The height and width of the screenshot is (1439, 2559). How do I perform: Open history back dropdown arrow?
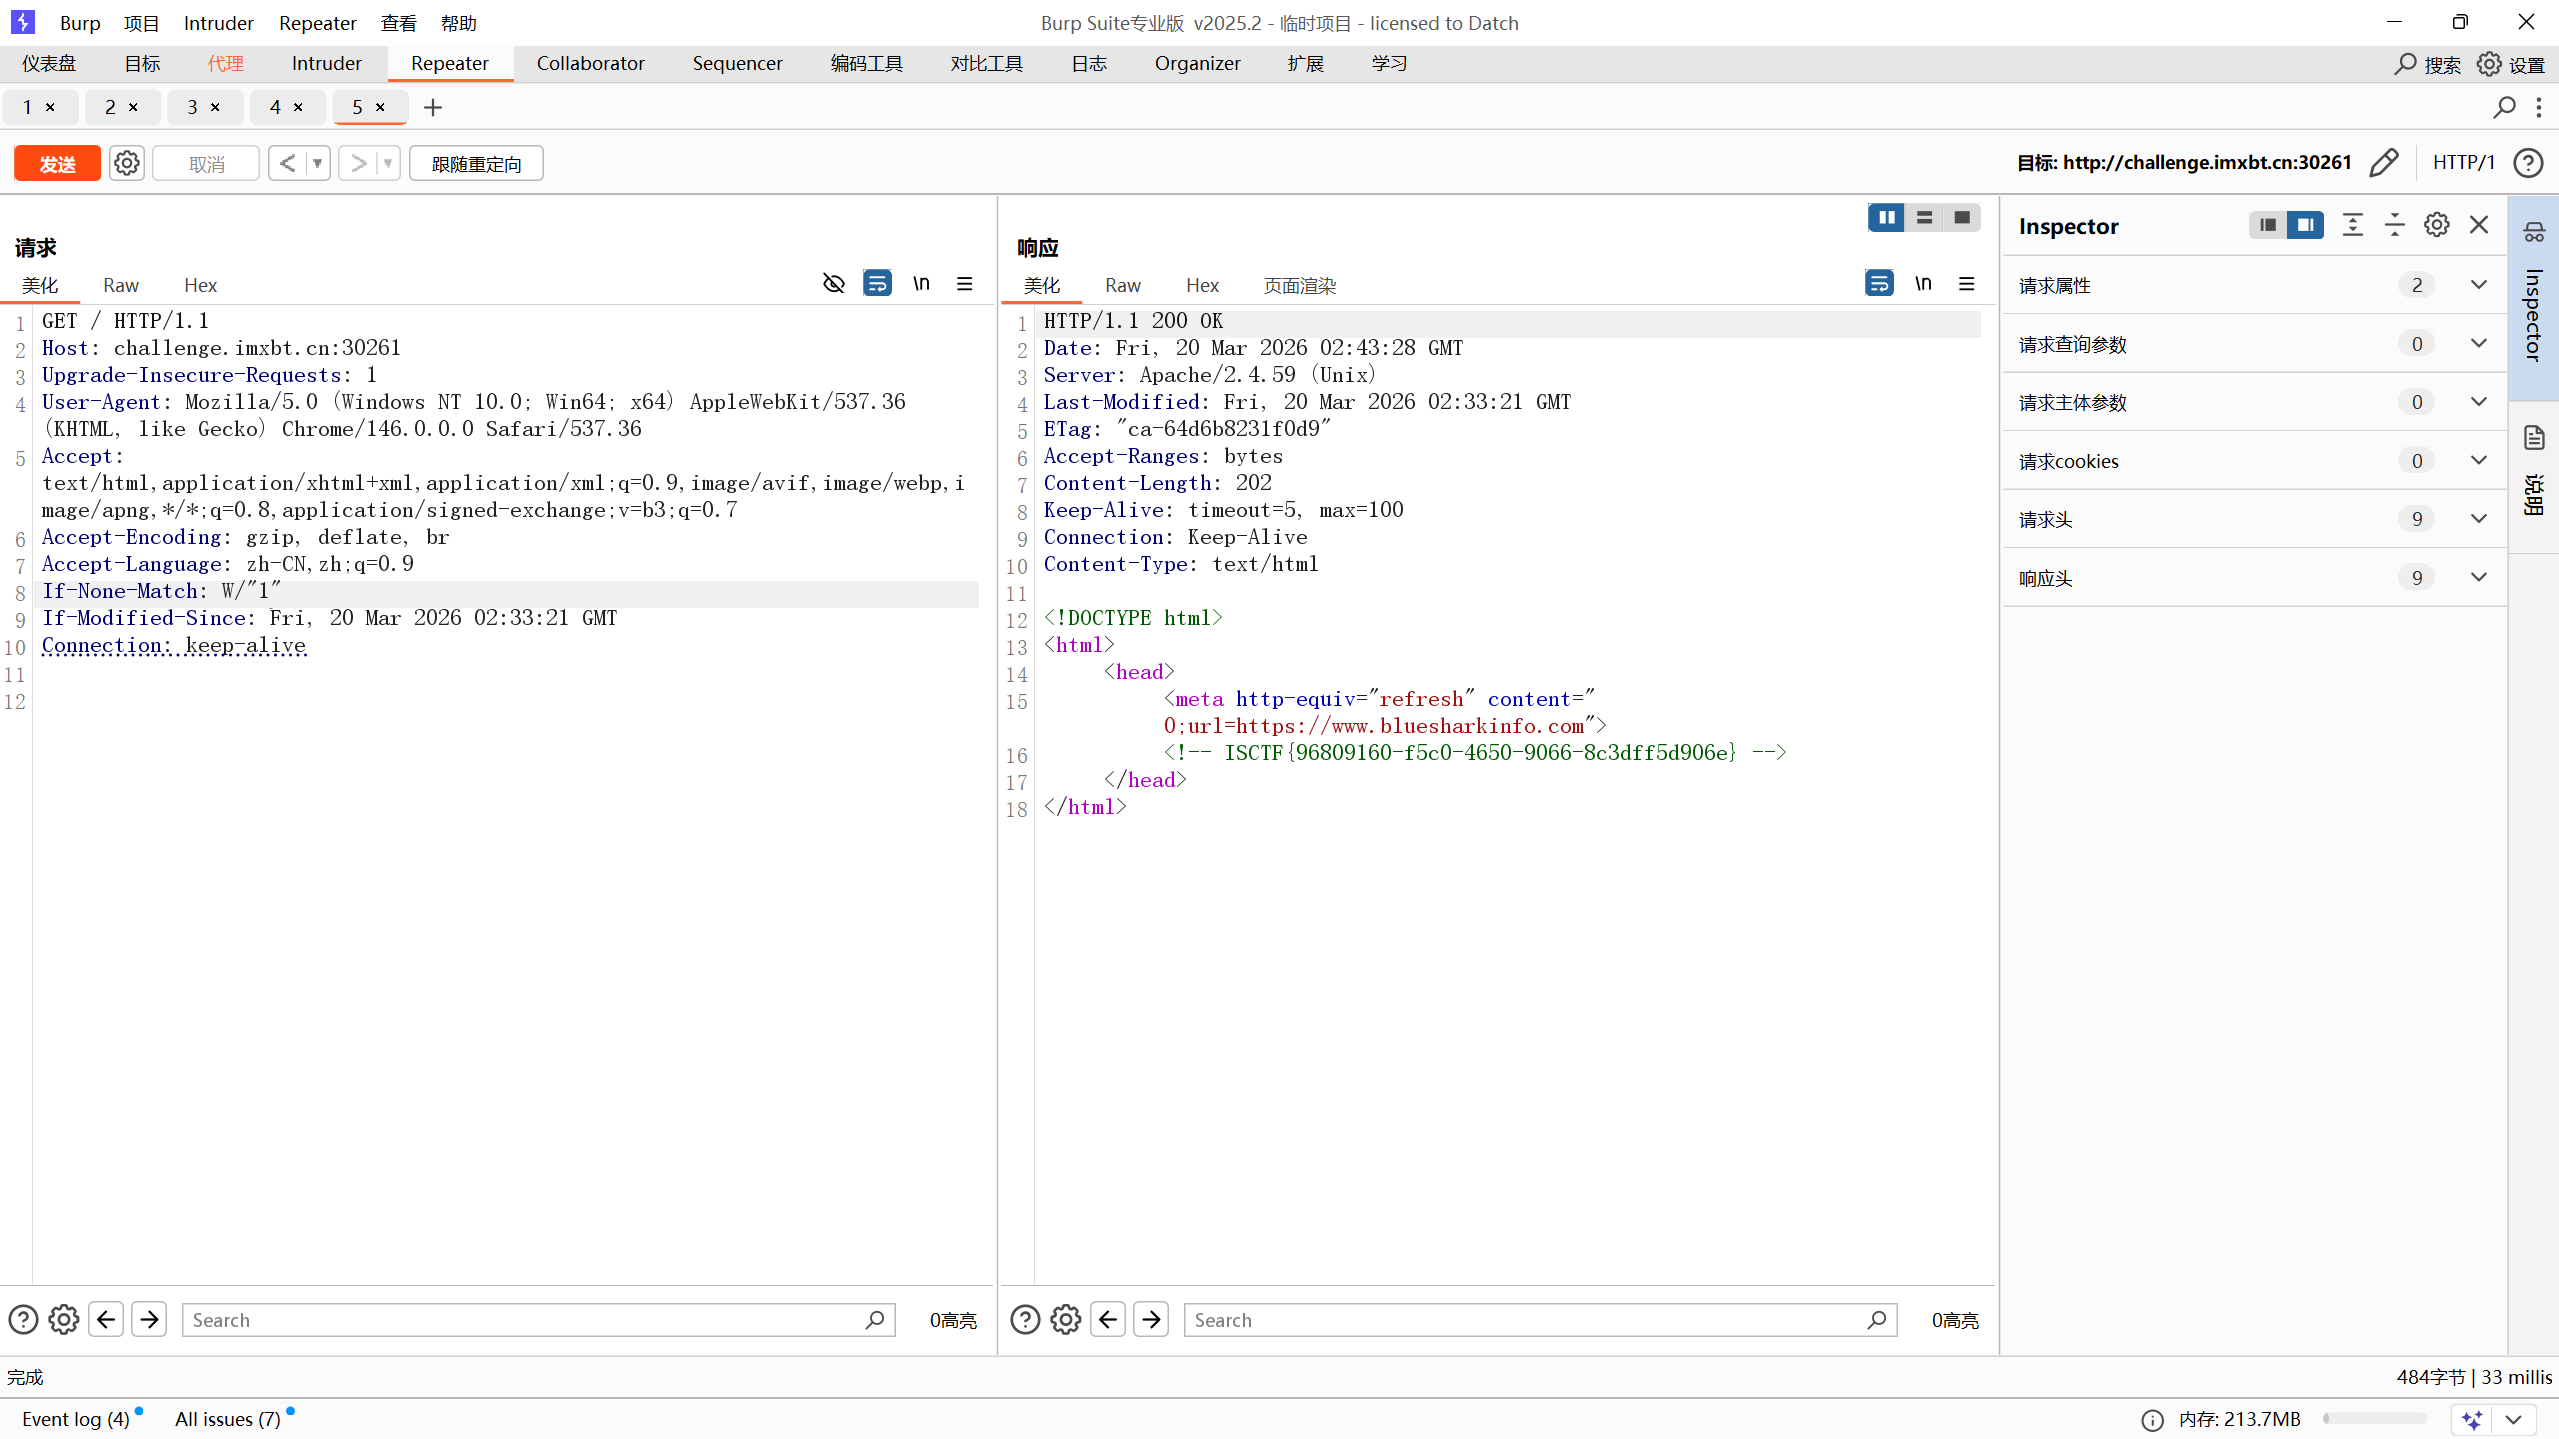coord(317,163)
